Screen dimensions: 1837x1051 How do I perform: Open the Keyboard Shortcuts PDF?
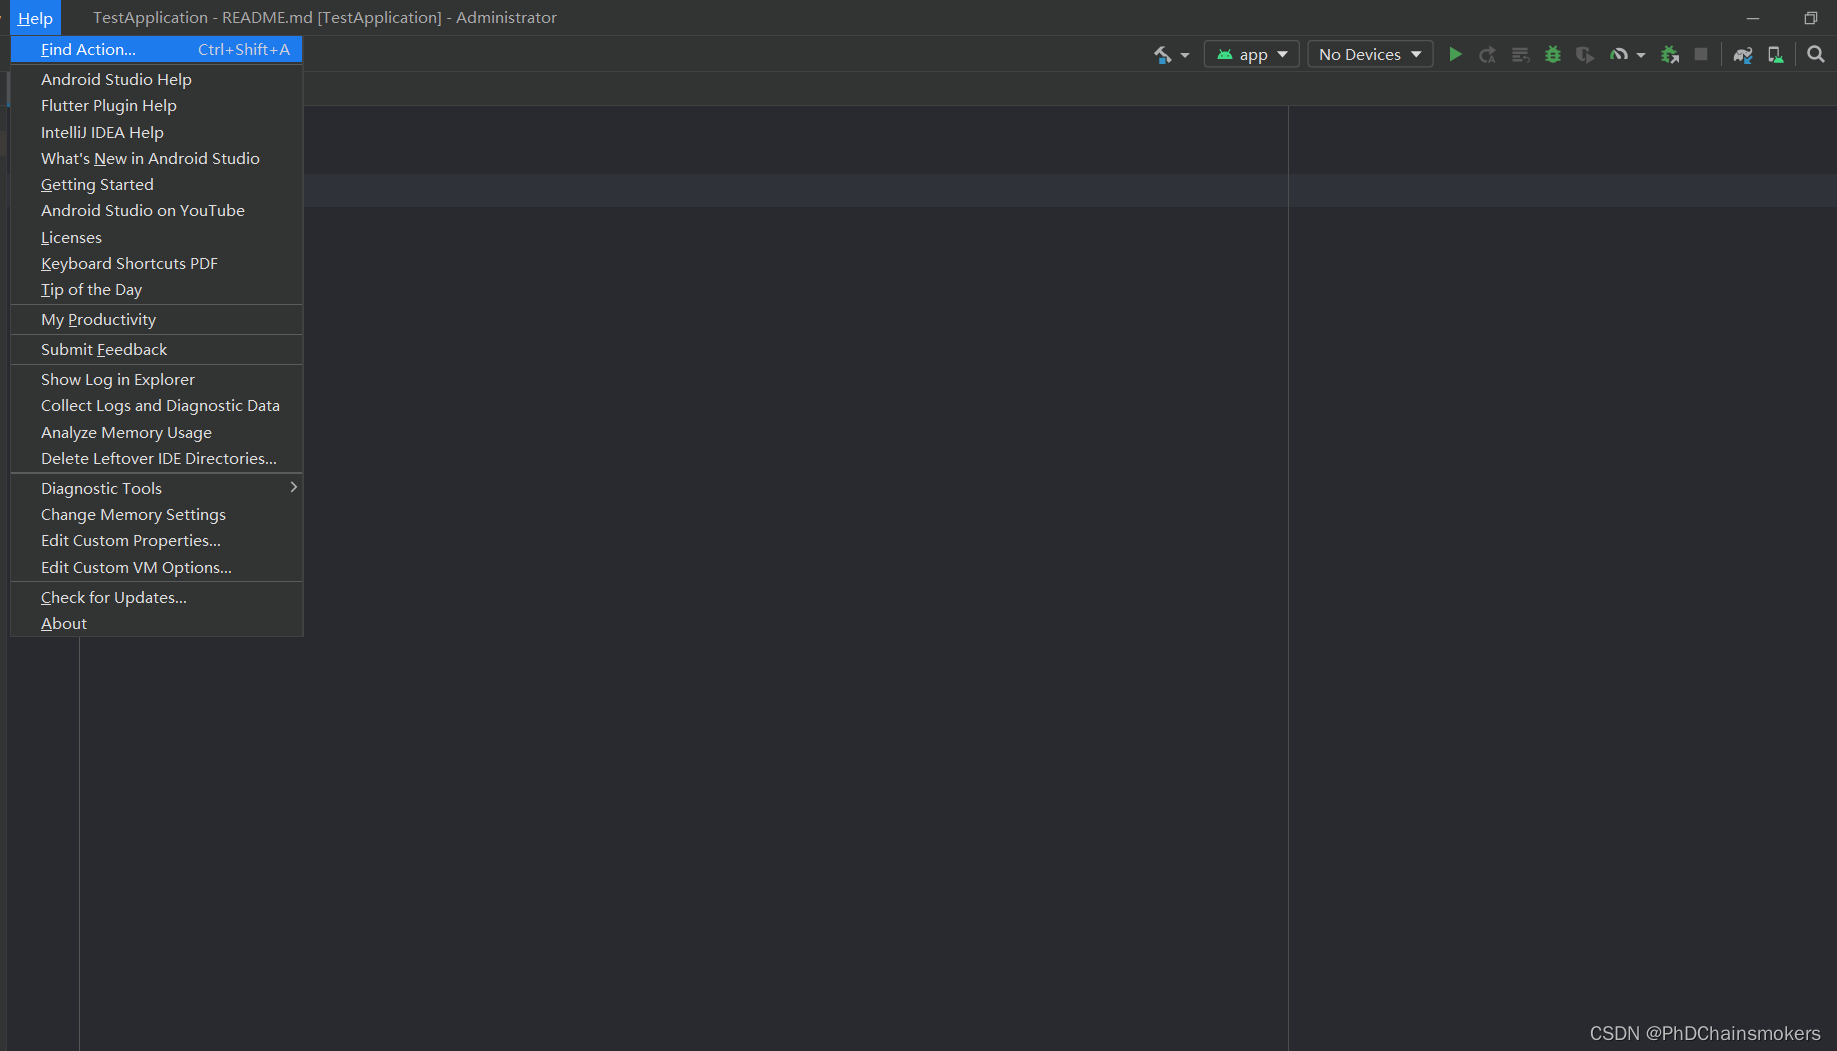[x=128, y=263]
